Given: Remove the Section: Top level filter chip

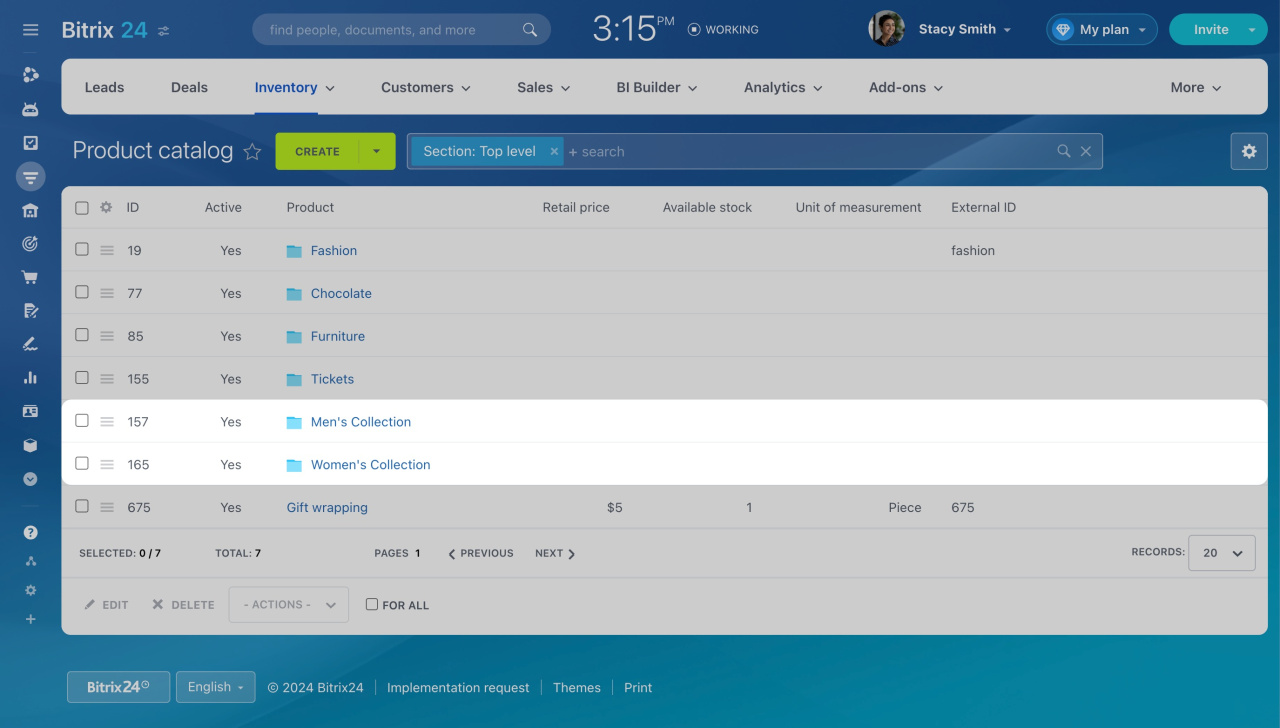Looking at the screenshot, I should (554, 152).
